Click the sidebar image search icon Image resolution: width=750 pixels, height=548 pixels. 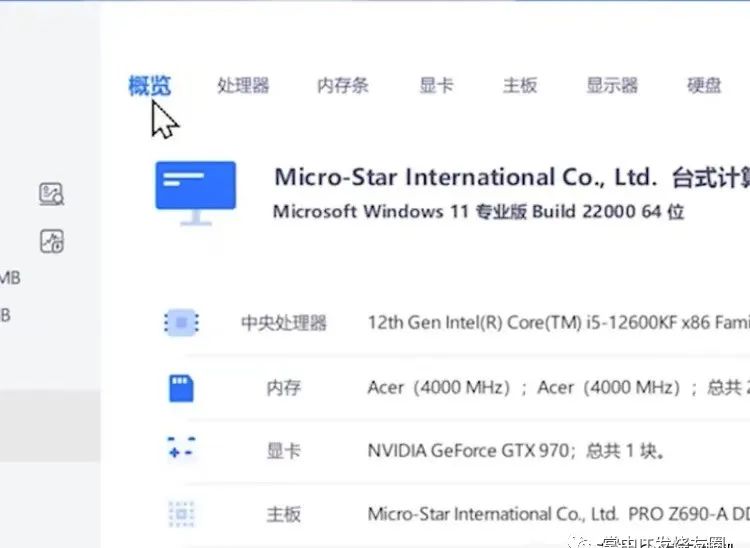51,194
